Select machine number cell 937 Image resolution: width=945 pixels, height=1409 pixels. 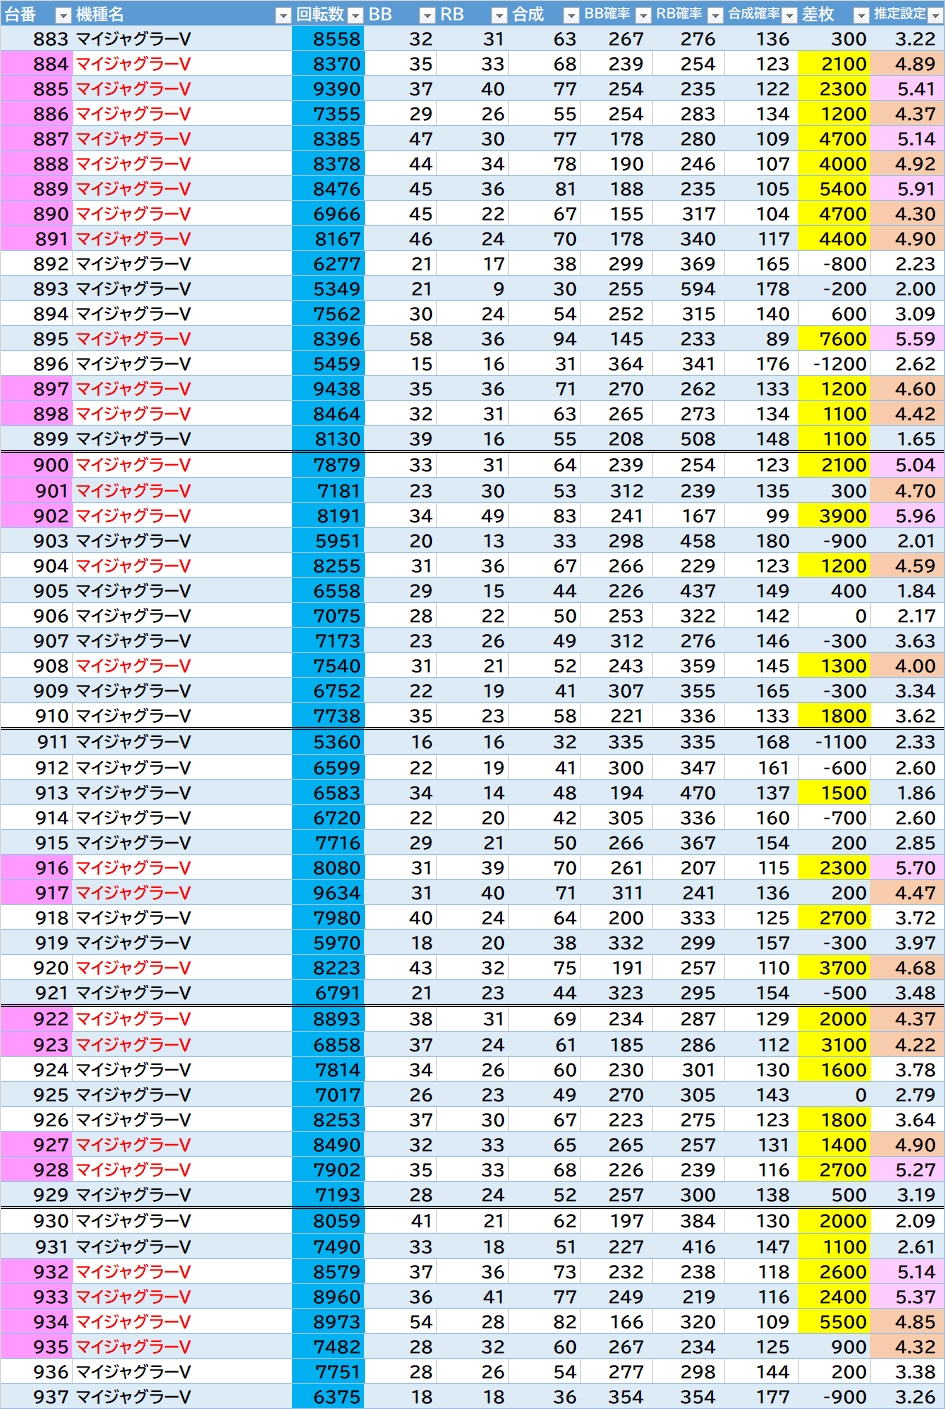pos(37,1397)
